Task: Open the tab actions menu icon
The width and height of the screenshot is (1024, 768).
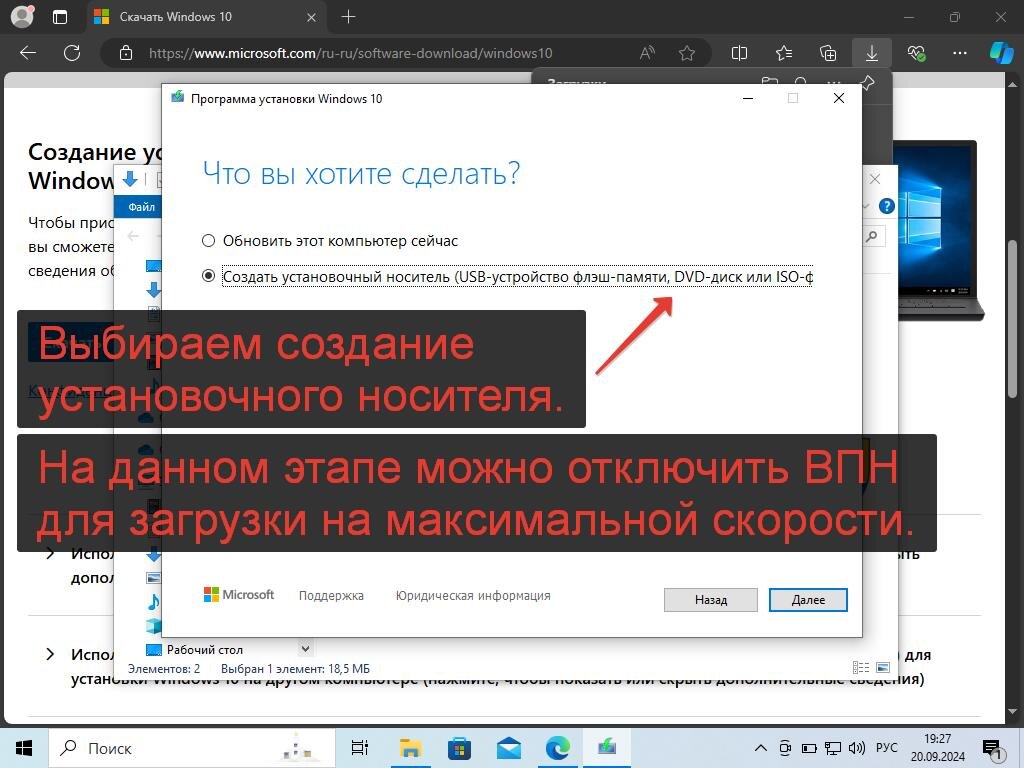Action: pyautogui.click(x=59, y=17)
